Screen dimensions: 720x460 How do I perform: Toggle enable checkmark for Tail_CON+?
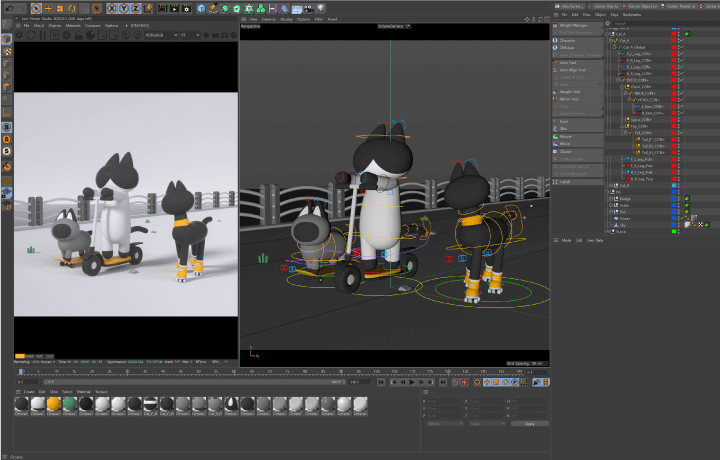682,133
